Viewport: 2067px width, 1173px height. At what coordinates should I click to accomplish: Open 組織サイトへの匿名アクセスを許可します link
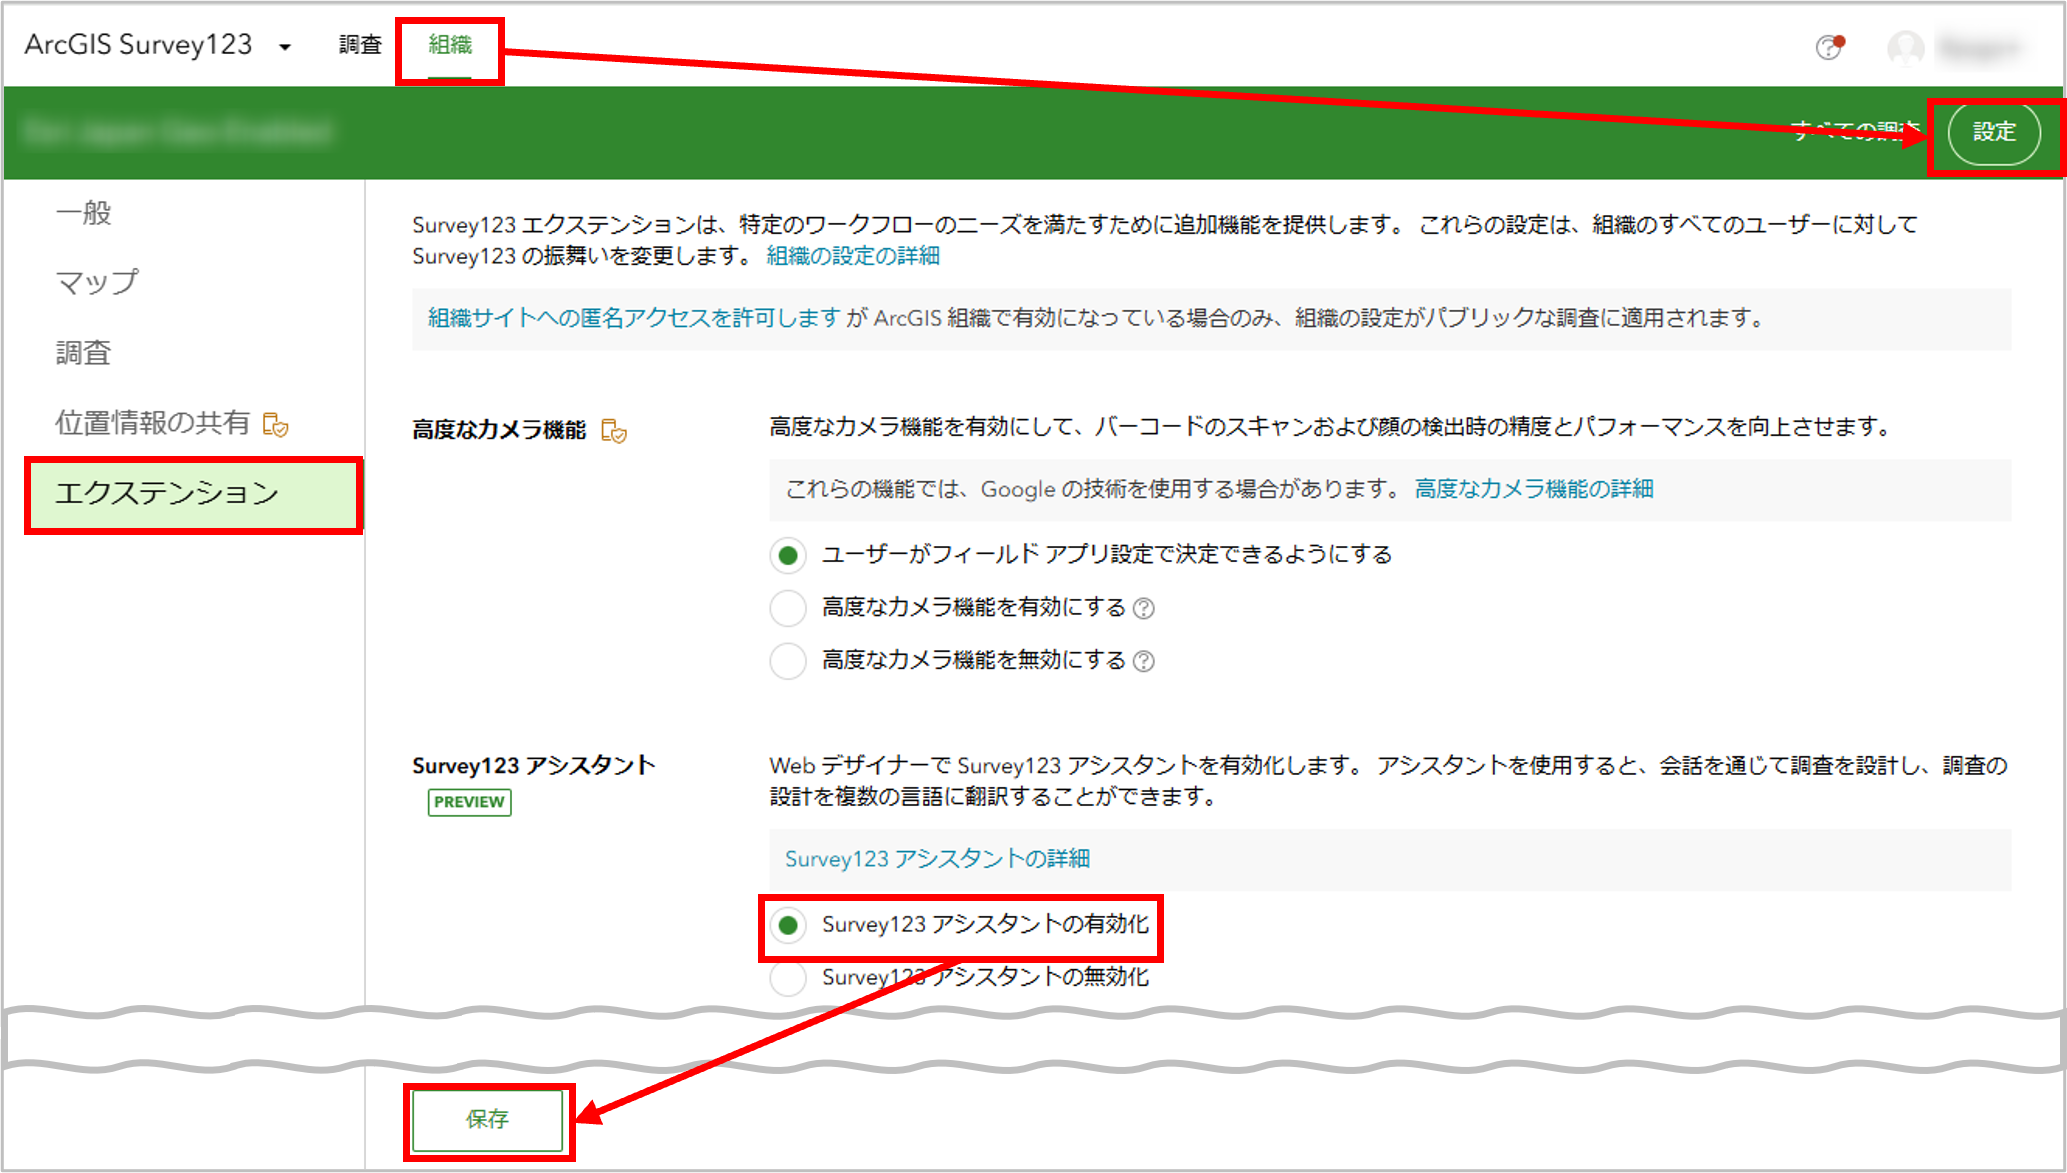pyautogui.click(x=634, y=318)
